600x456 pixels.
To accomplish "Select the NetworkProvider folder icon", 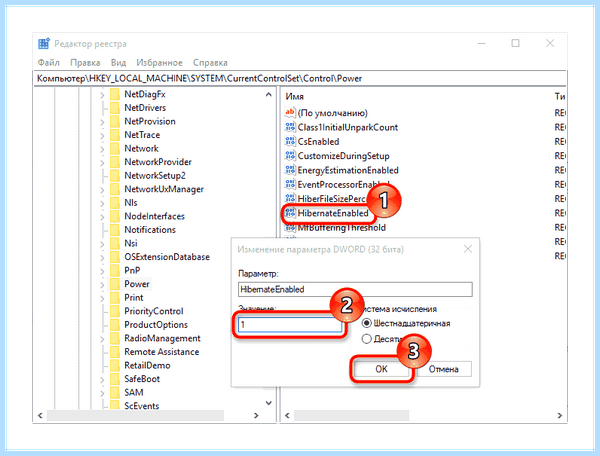I will tap(115, 162).
